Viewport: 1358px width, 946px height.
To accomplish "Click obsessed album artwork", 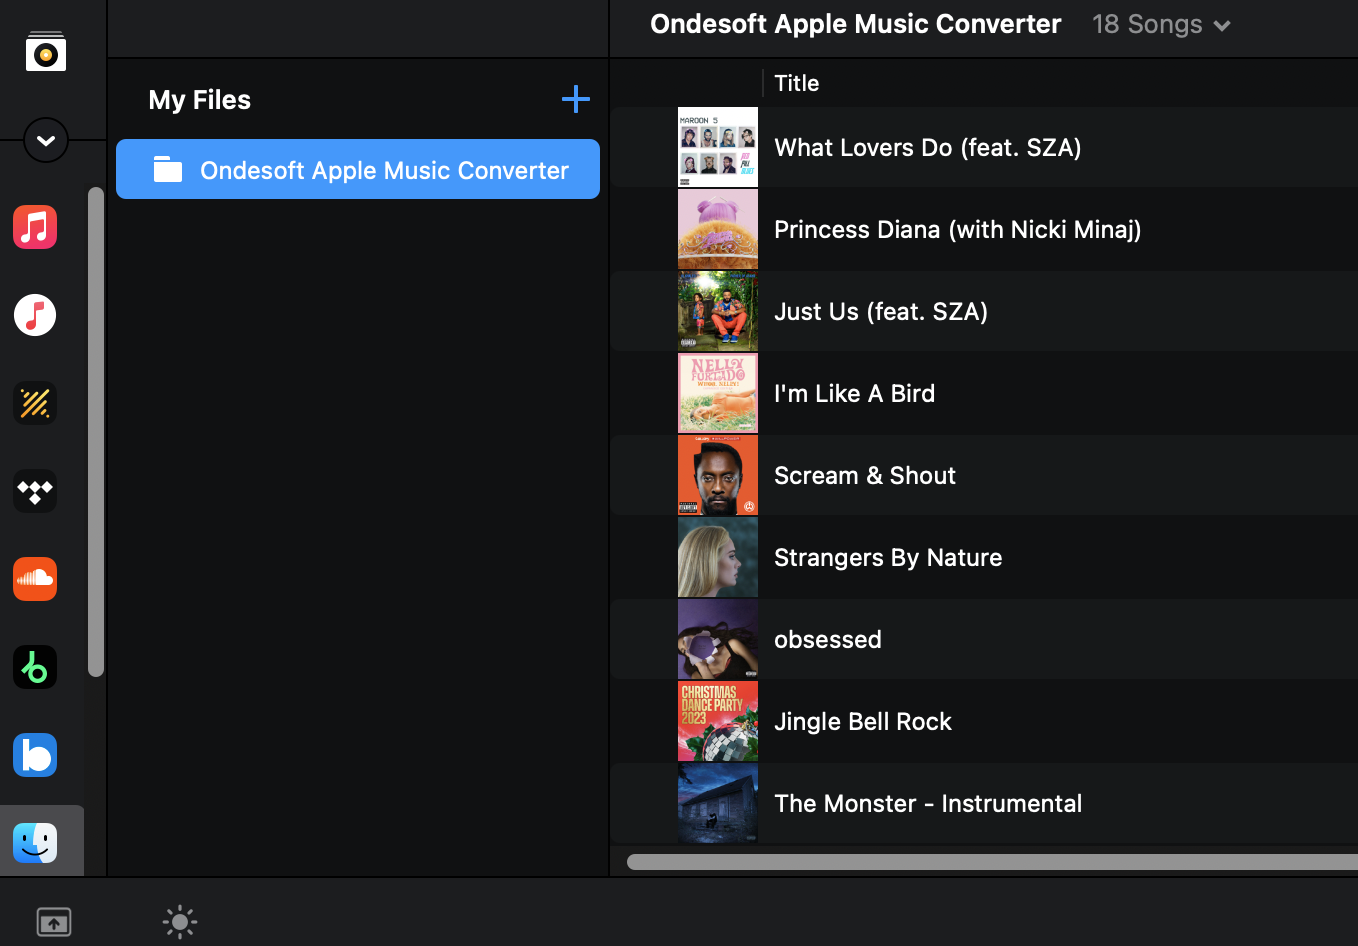I will 718,639.
